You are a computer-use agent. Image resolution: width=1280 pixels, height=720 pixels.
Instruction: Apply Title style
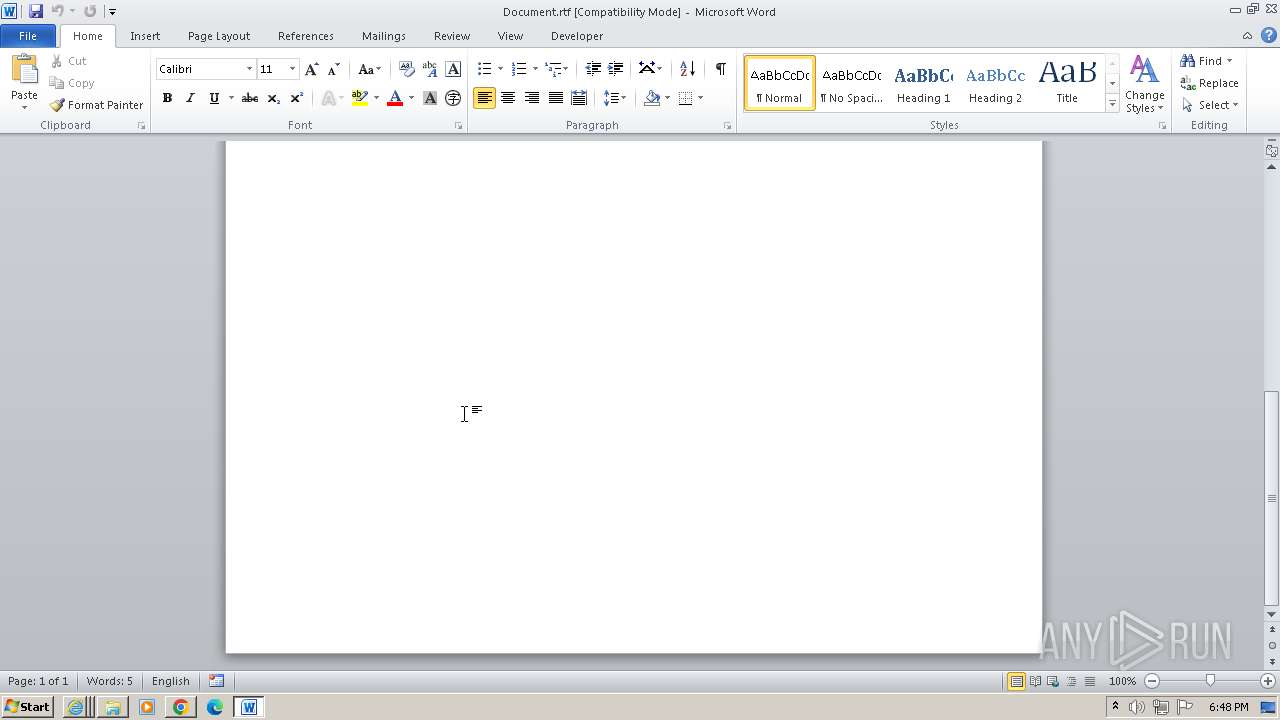1067,83
